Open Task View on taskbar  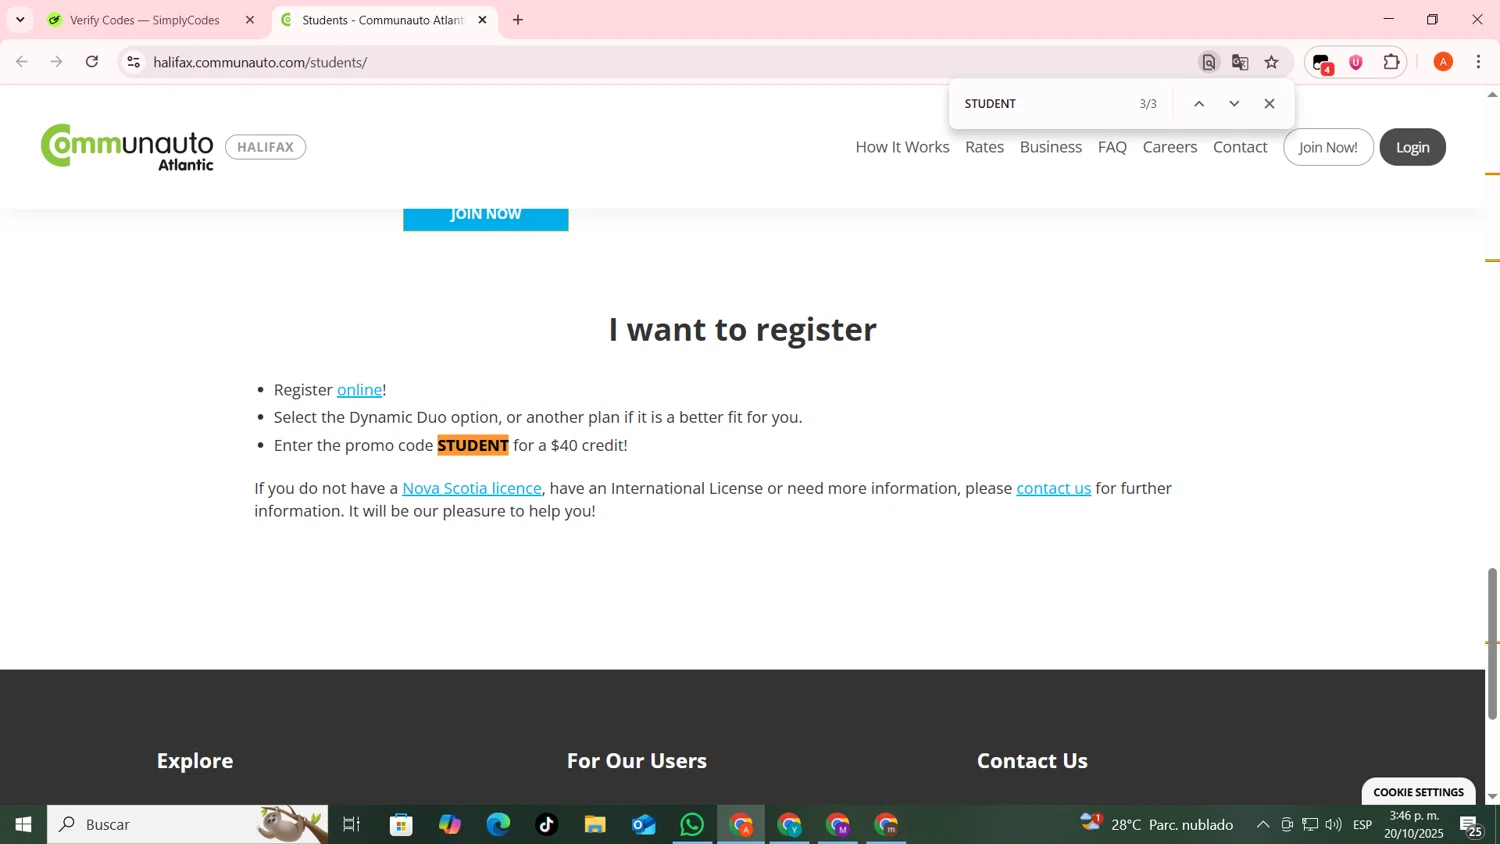click(x=351, y=825)
